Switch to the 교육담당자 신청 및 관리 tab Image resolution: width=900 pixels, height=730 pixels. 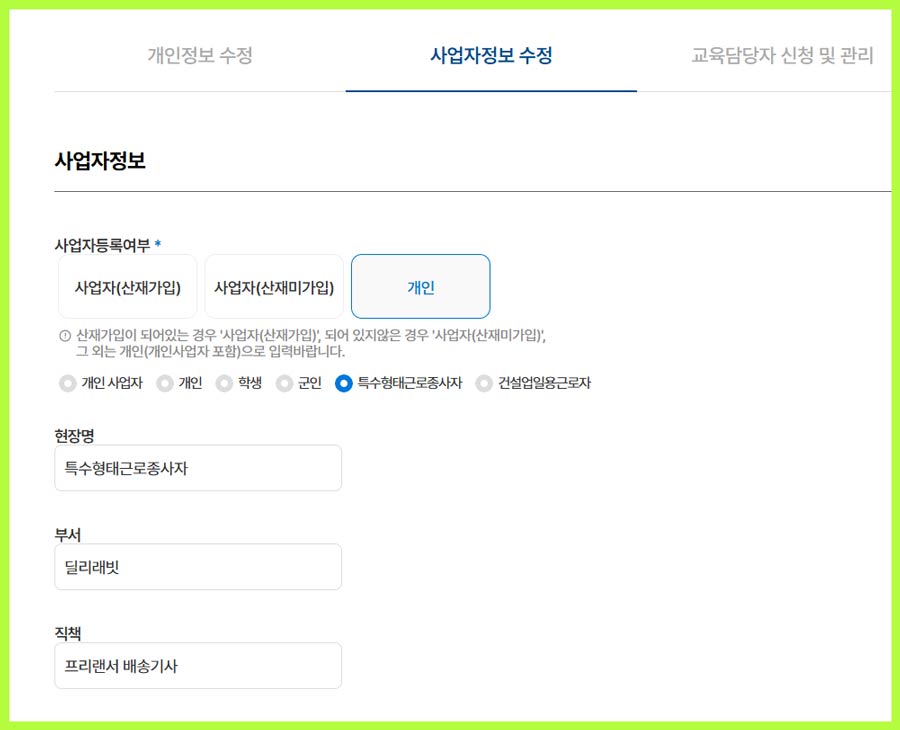point(782,57)
